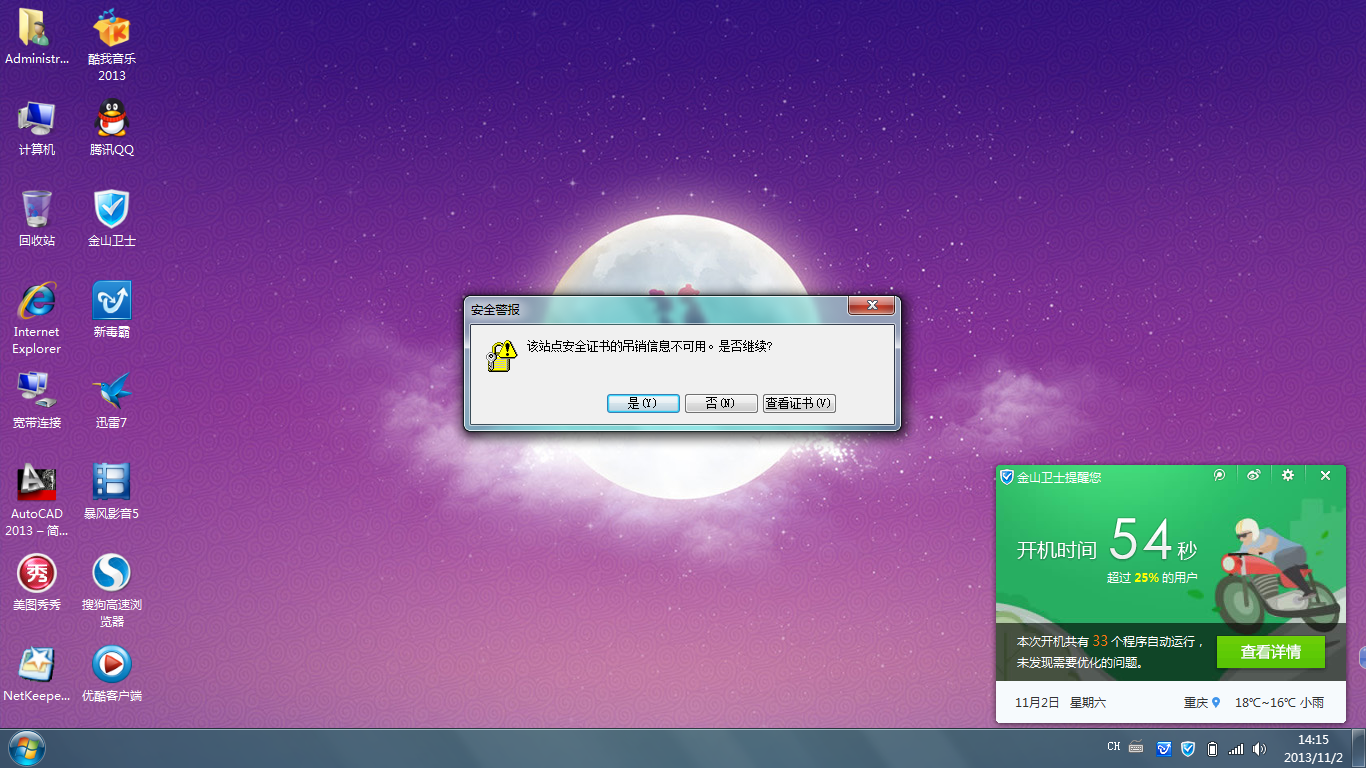
Task: Open the 回收站 recycle bin
Action: 36,209
